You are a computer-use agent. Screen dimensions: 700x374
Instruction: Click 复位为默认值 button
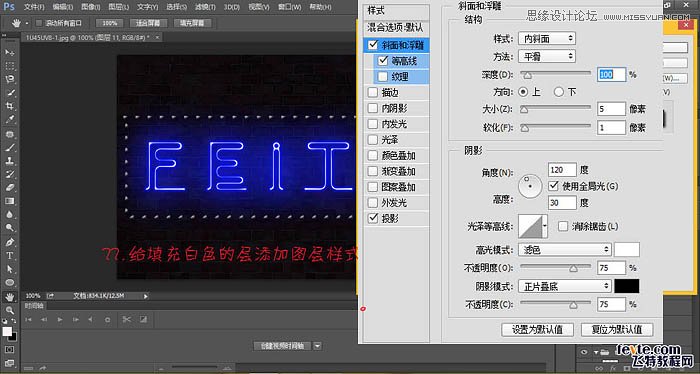617,330
